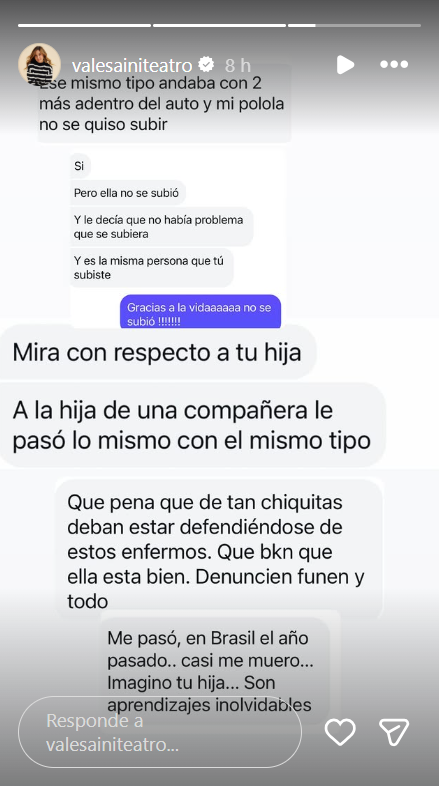The height and width of the screenshot is (786, 439).
Task: Tap the purple 'Gracias a la vidaaaaaa' bubble
Action: tap(200, 312)
